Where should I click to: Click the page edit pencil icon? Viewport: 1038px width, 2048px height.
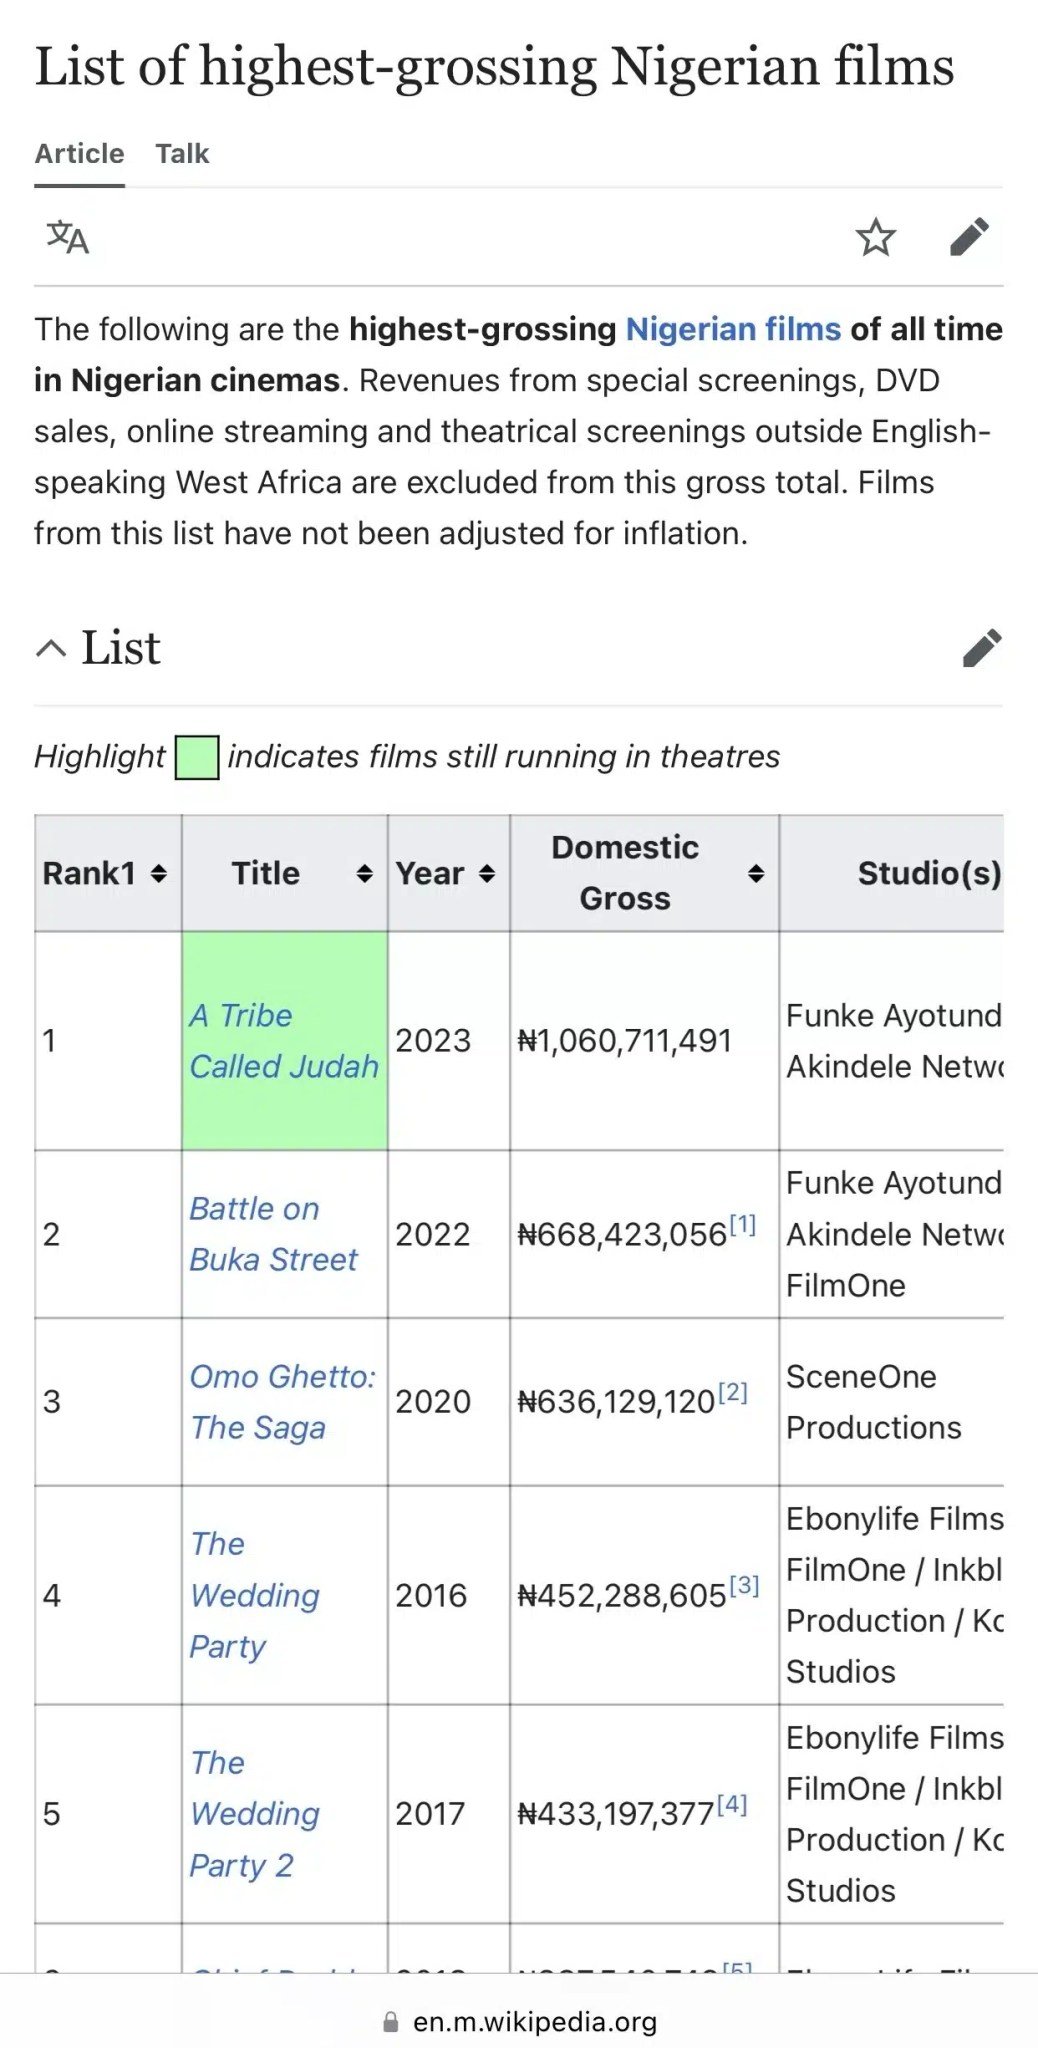tap(969, 238)
